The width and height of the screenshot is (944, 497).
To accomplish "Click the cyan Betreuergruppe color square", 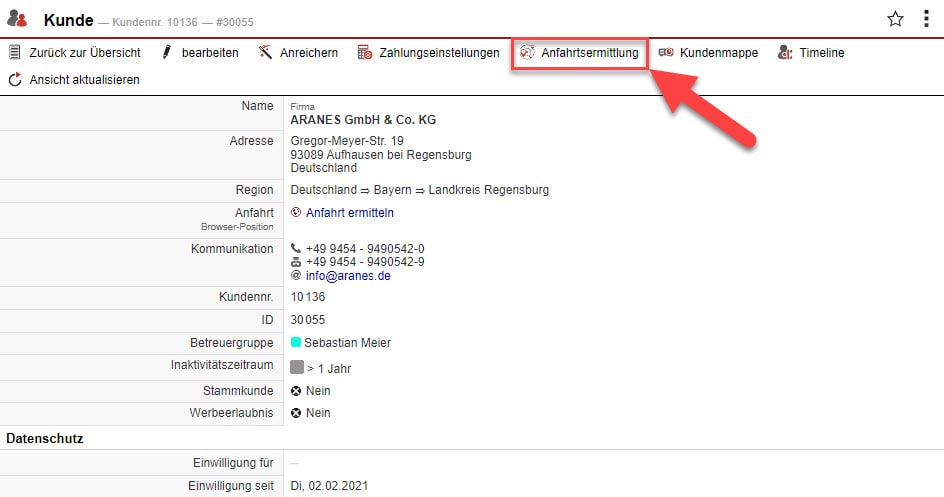I will (x=296, y=343).
